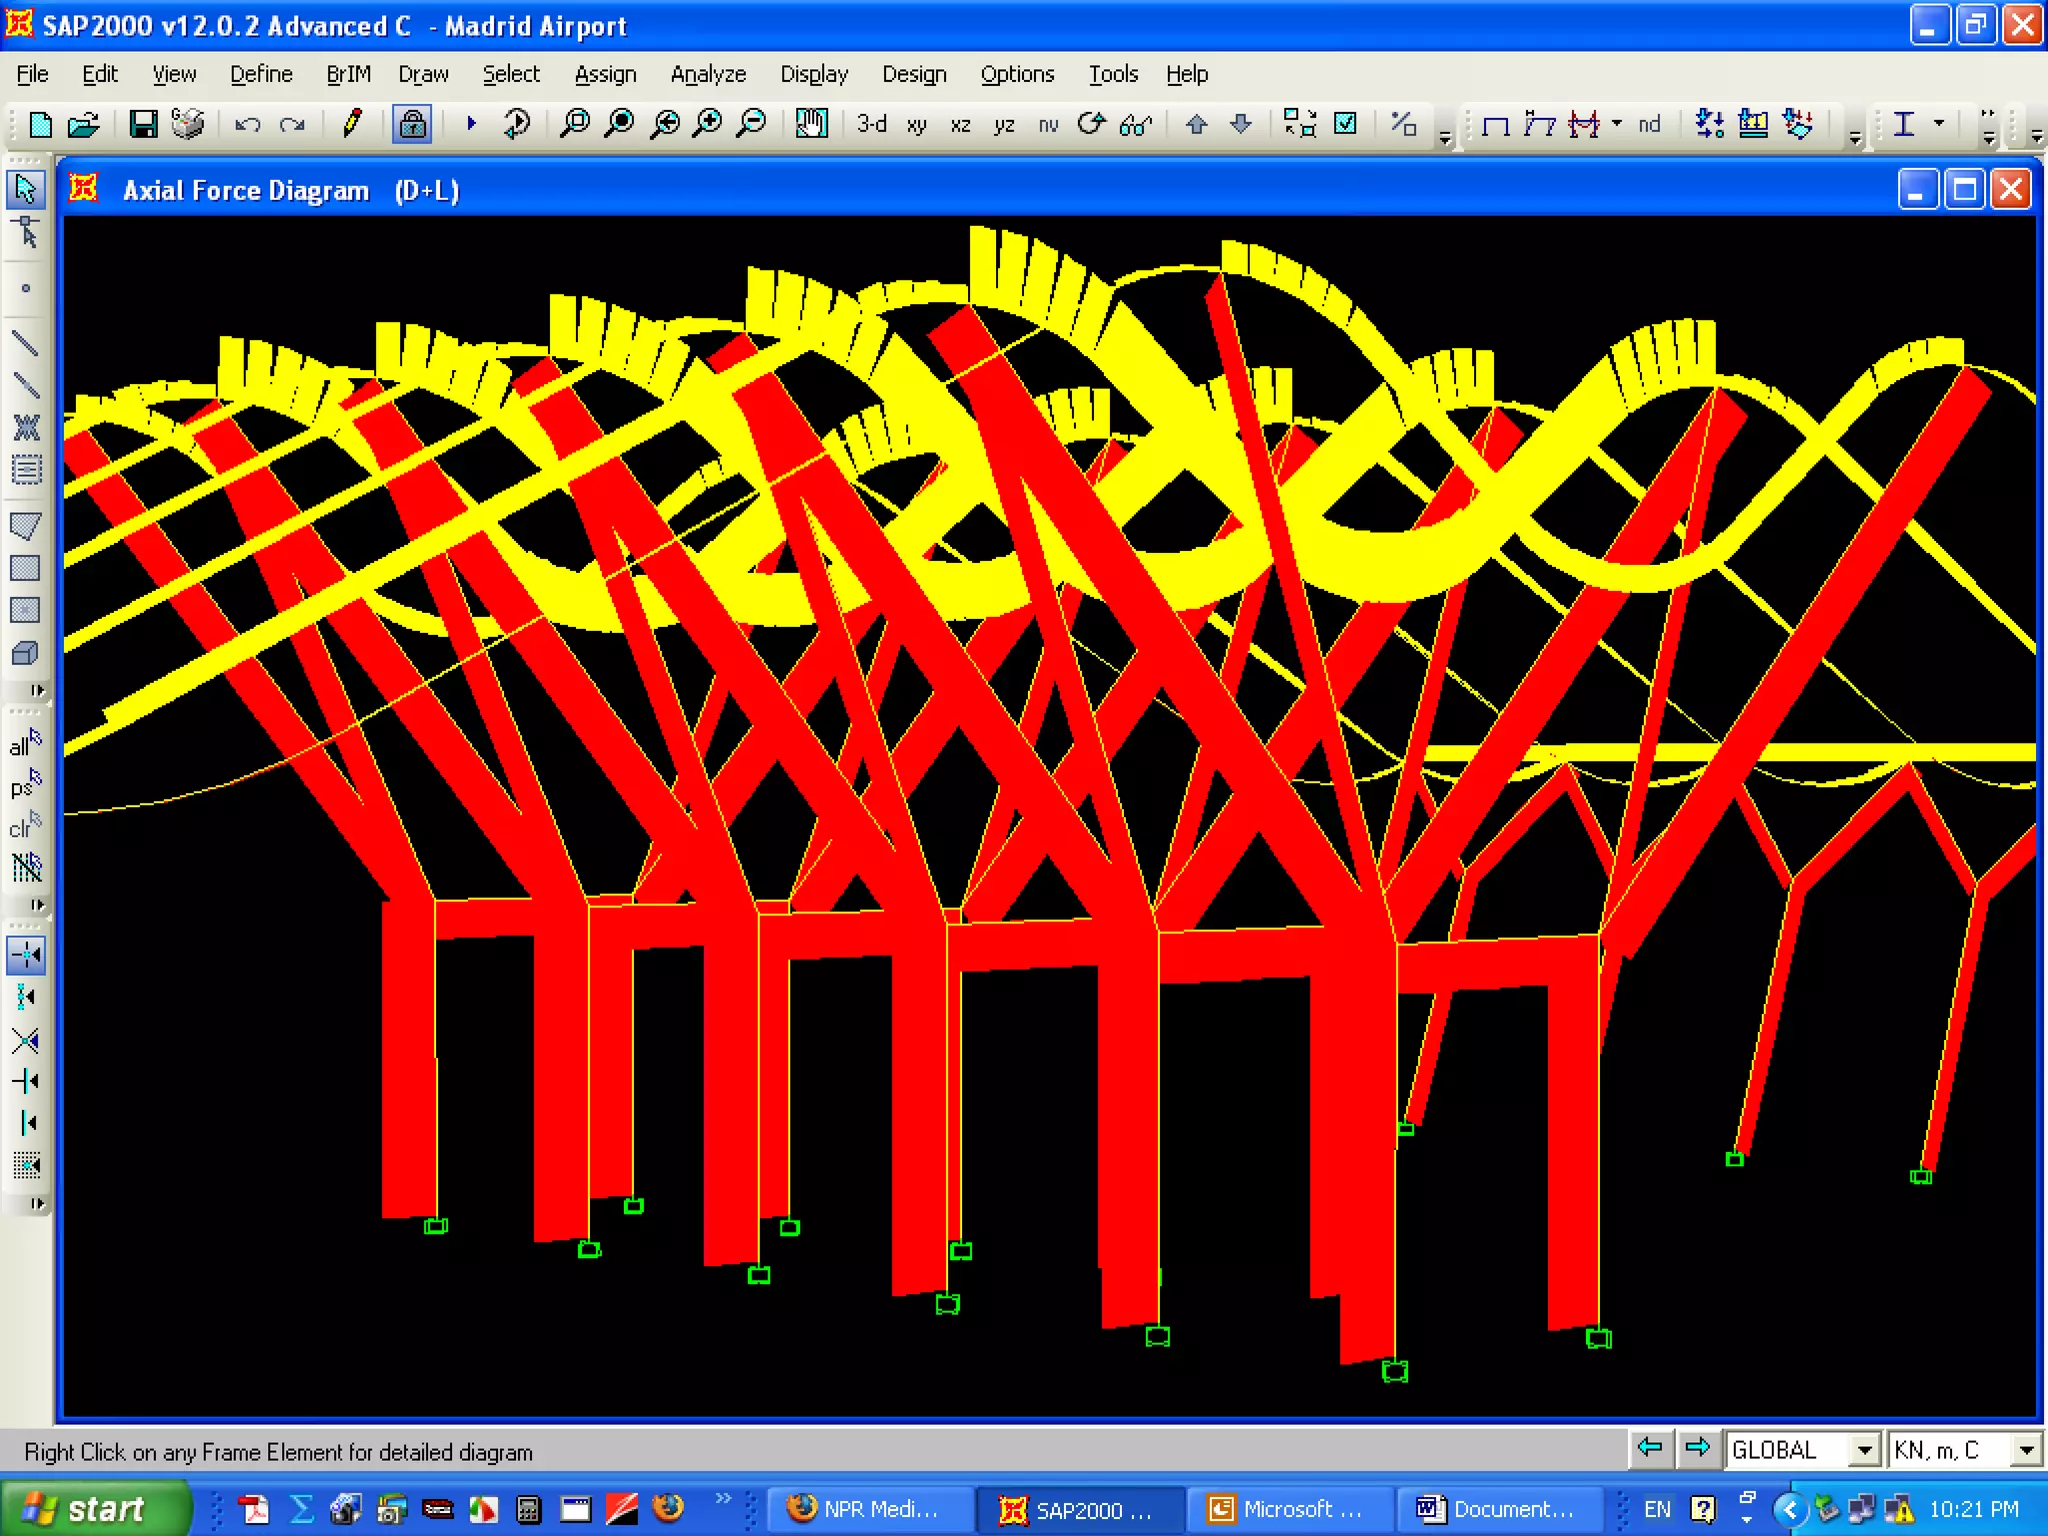Click the Rubber Band Zoom icon
2048x1536 pixels.
tap(574, 124)
